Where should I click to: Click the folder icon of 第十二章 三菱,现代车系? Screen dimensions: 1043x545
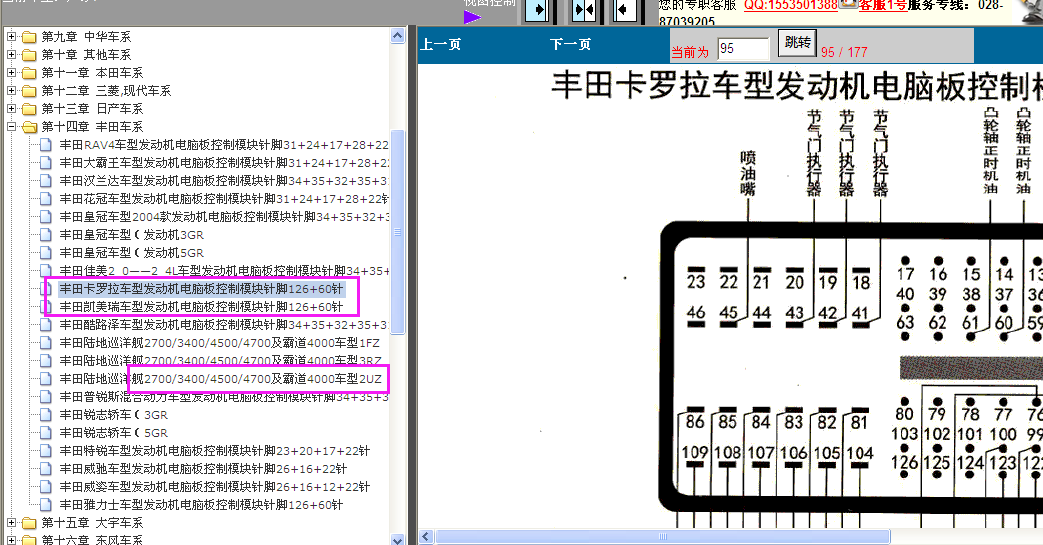click(x=29, y=91)
